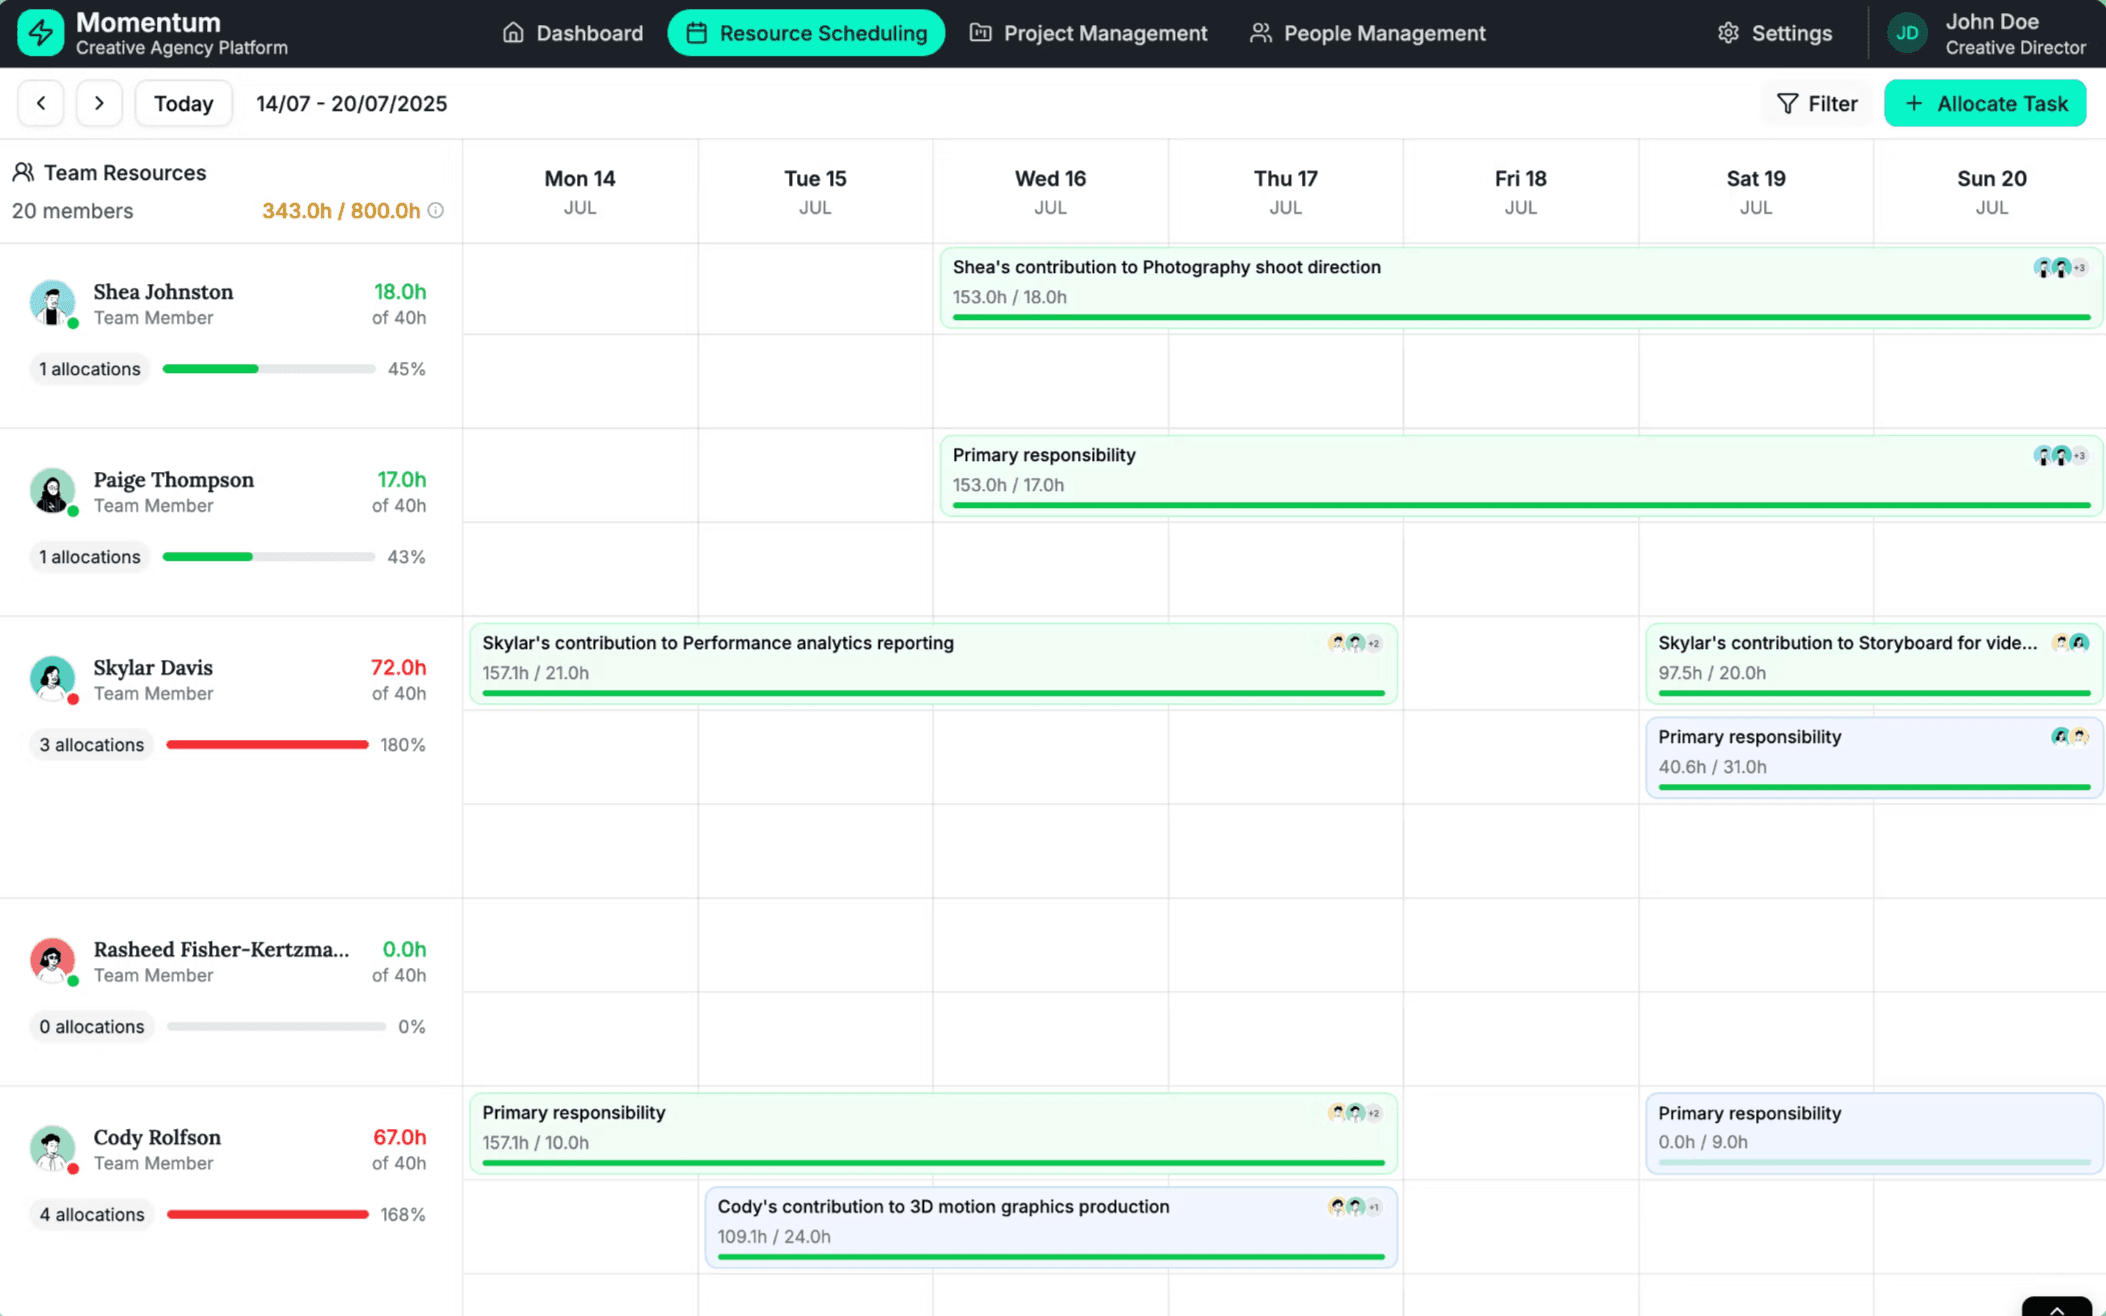
Task: Open Settings via the gear icon
Action: click(x=1728, y=33)
